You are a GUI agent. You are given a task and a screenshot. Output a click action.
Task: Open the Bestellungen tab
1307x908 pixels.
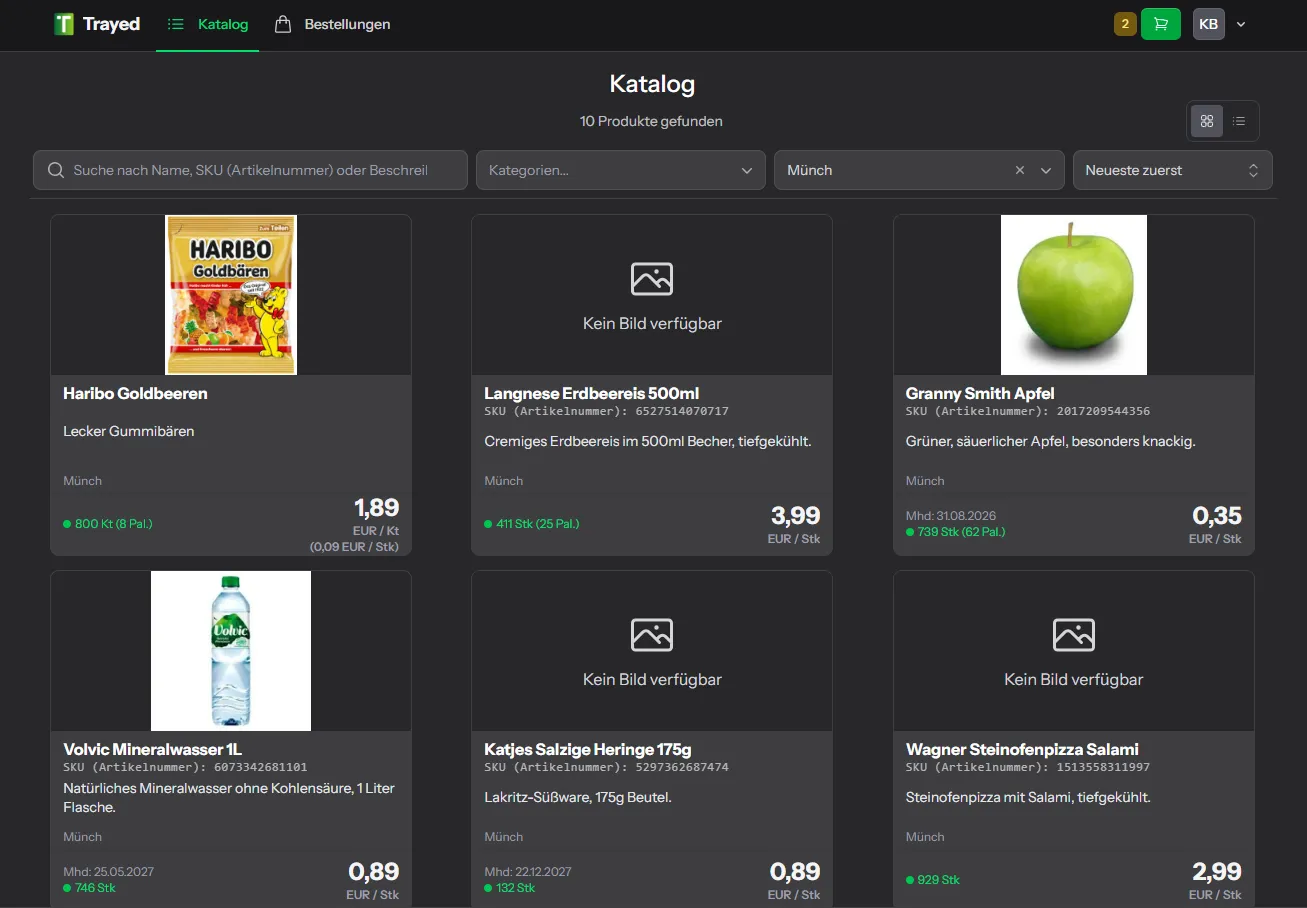tap(333, 24)
